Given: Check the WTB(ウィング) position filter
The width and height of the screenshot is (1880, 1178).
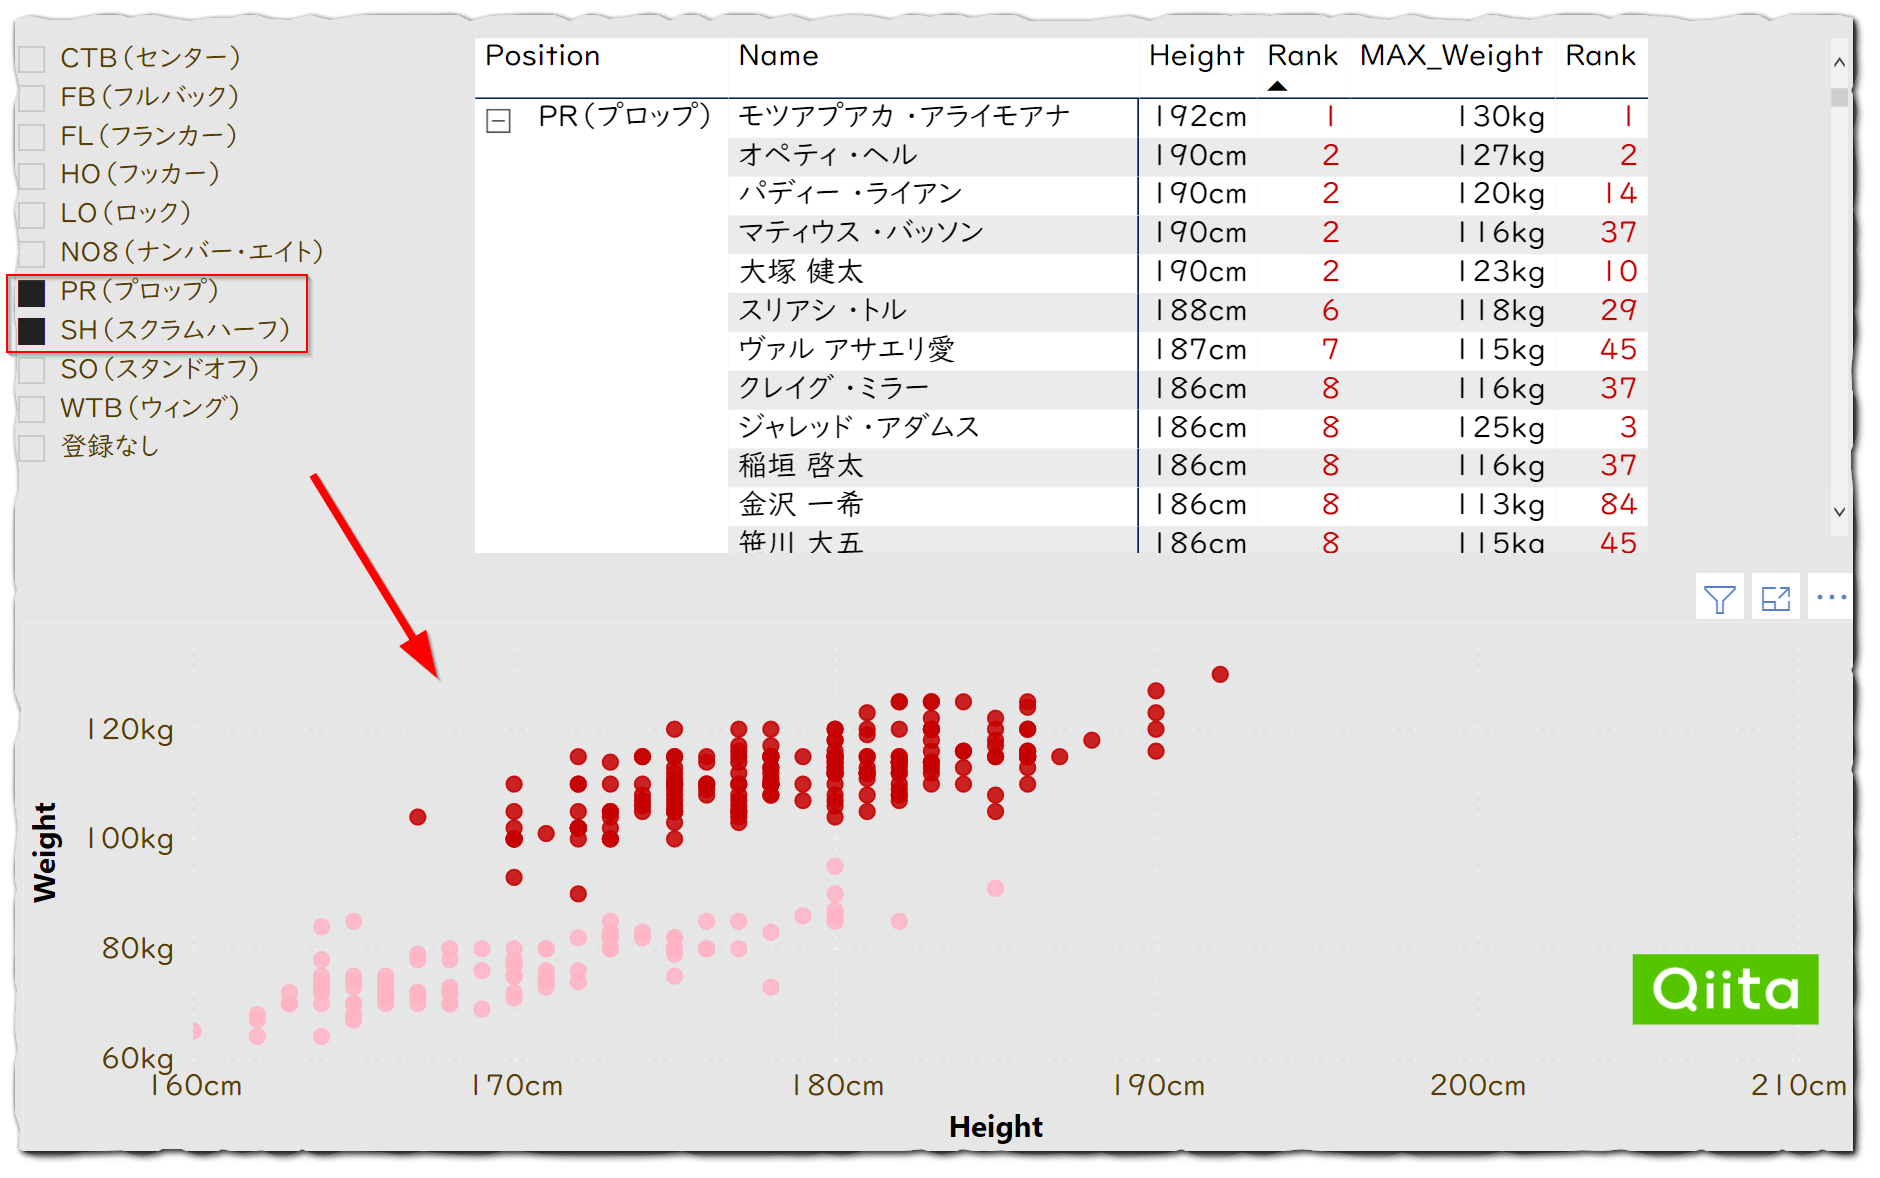Looking at the screenshot, I should click(x=32, y=409).
